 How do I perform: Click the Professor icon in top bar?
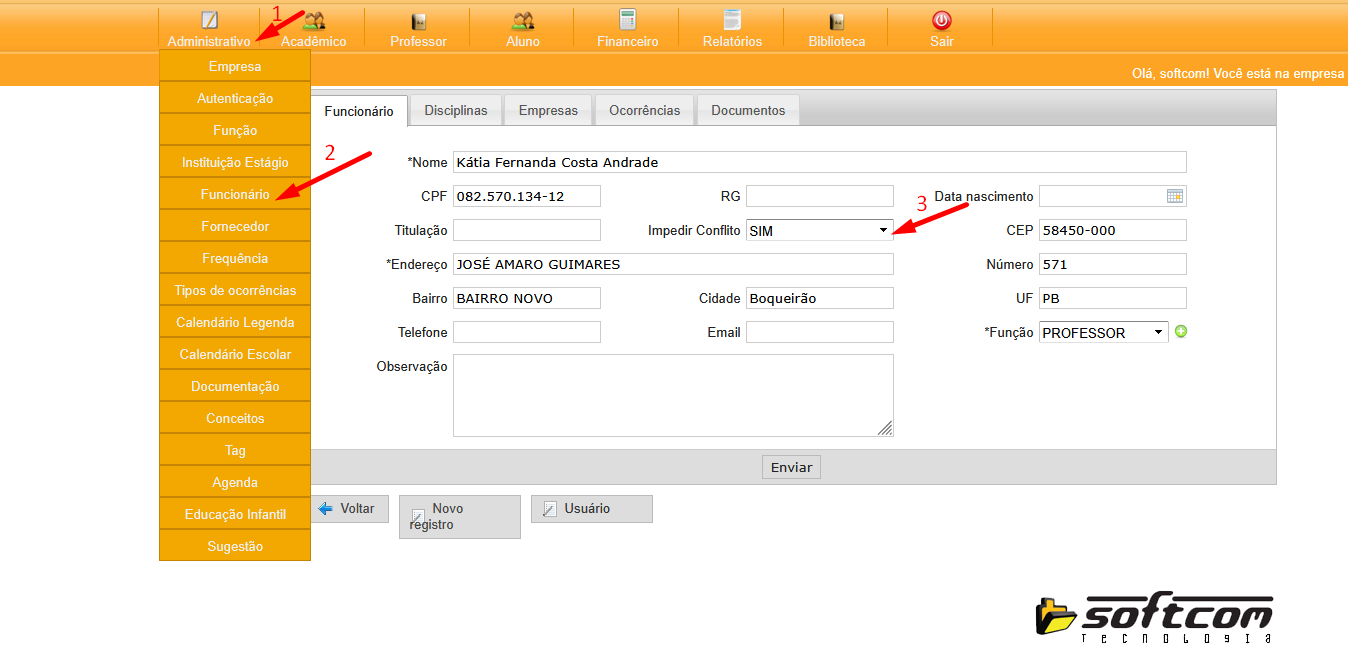coord(418,21)
